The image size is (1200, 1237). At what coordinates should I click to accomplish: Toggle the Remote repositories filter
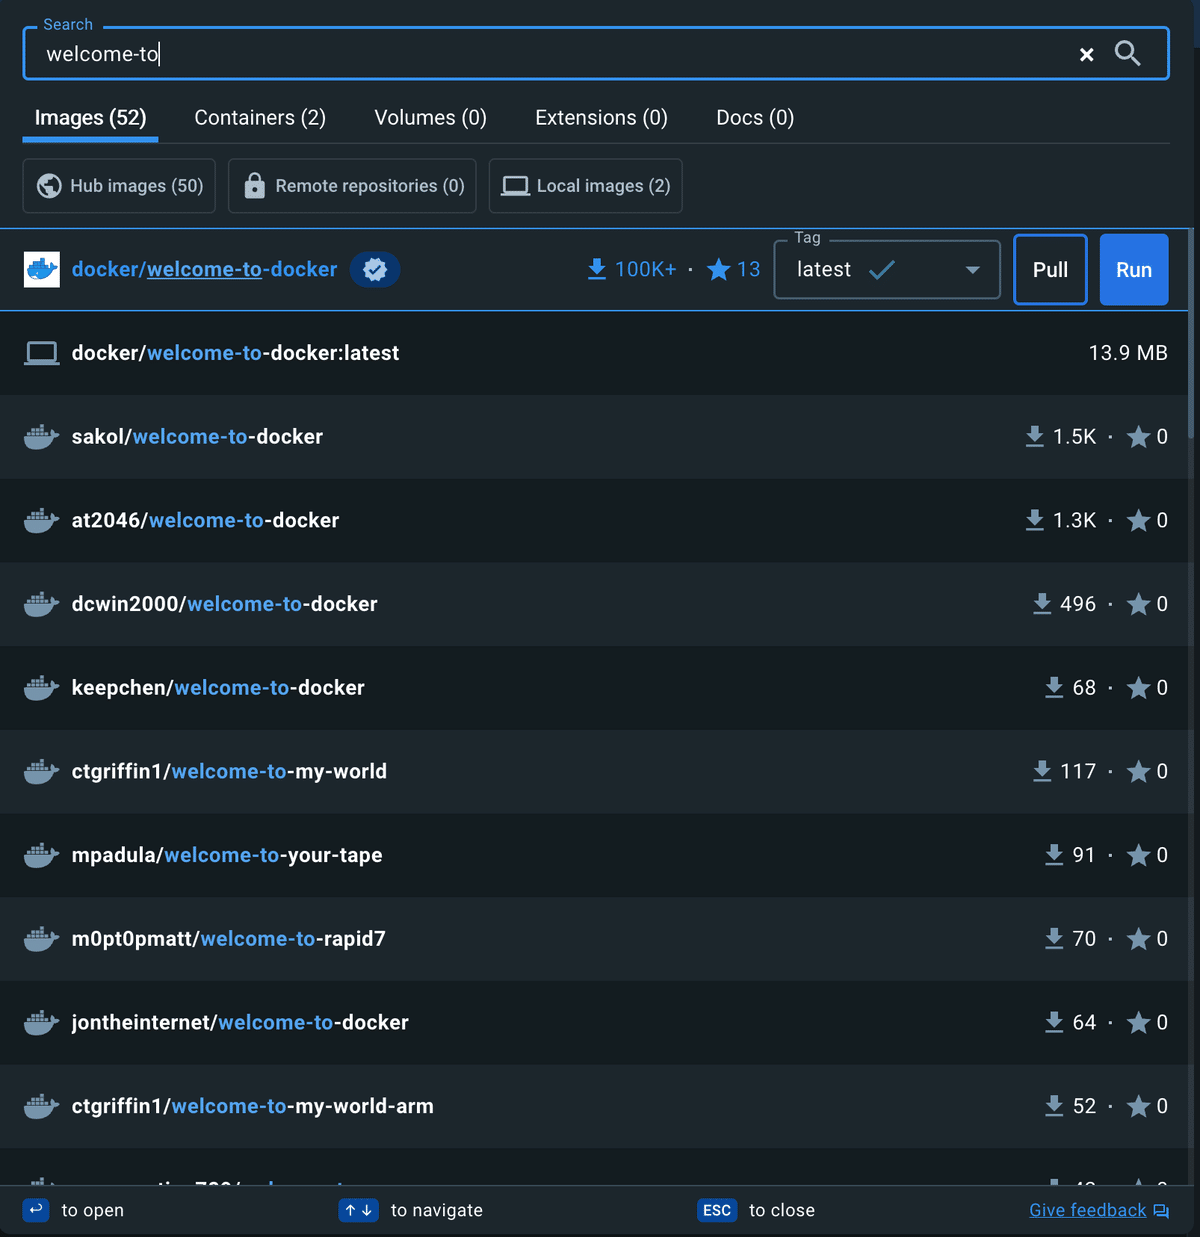point(351,185)
